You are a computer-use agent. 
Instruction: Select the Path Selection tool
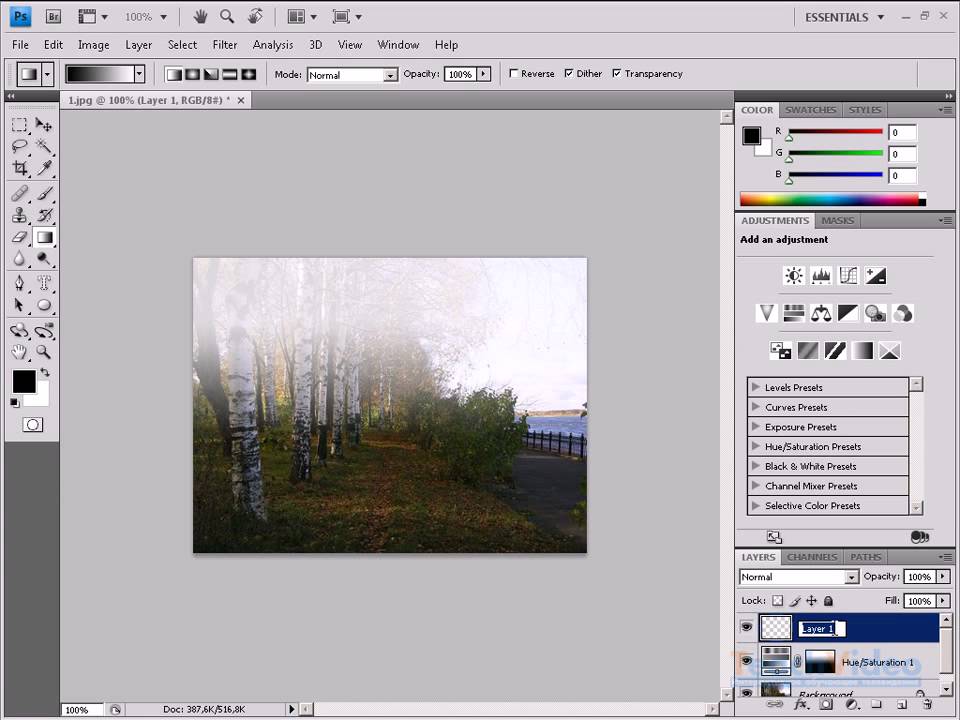(x=19, y=304)
